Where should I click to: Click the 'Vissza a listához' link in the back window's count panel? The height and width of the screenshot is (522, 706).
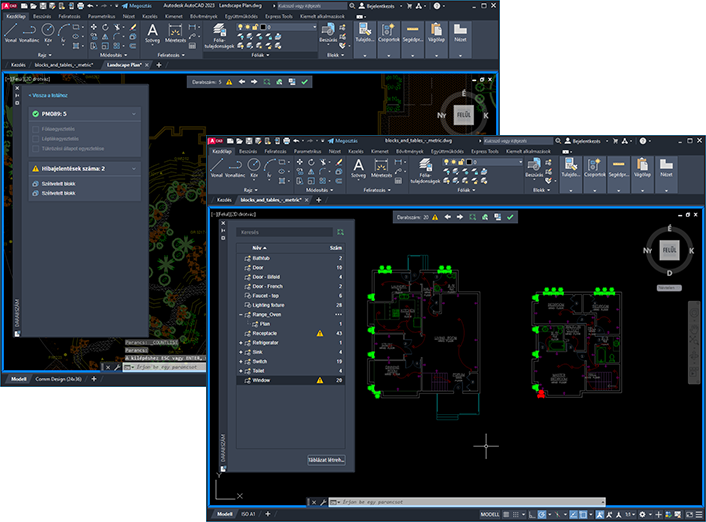tap(48, 95)
